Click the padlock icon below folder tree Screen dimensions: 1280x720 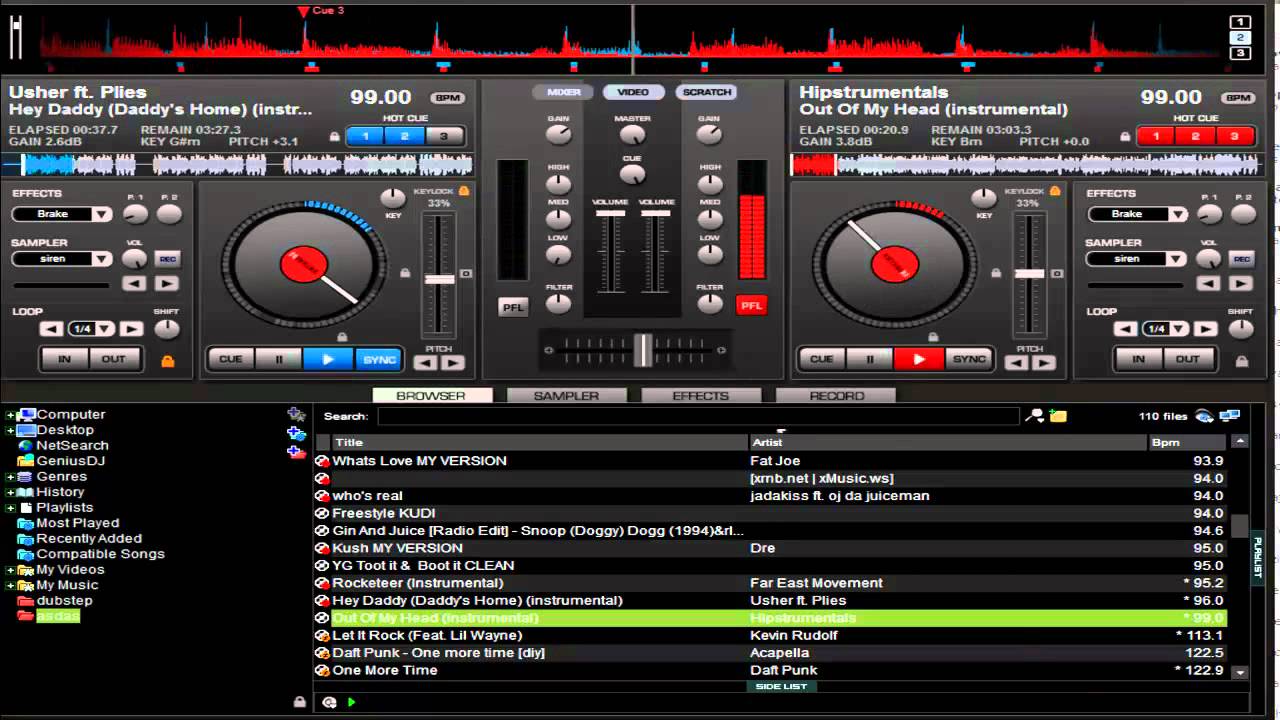299,702
